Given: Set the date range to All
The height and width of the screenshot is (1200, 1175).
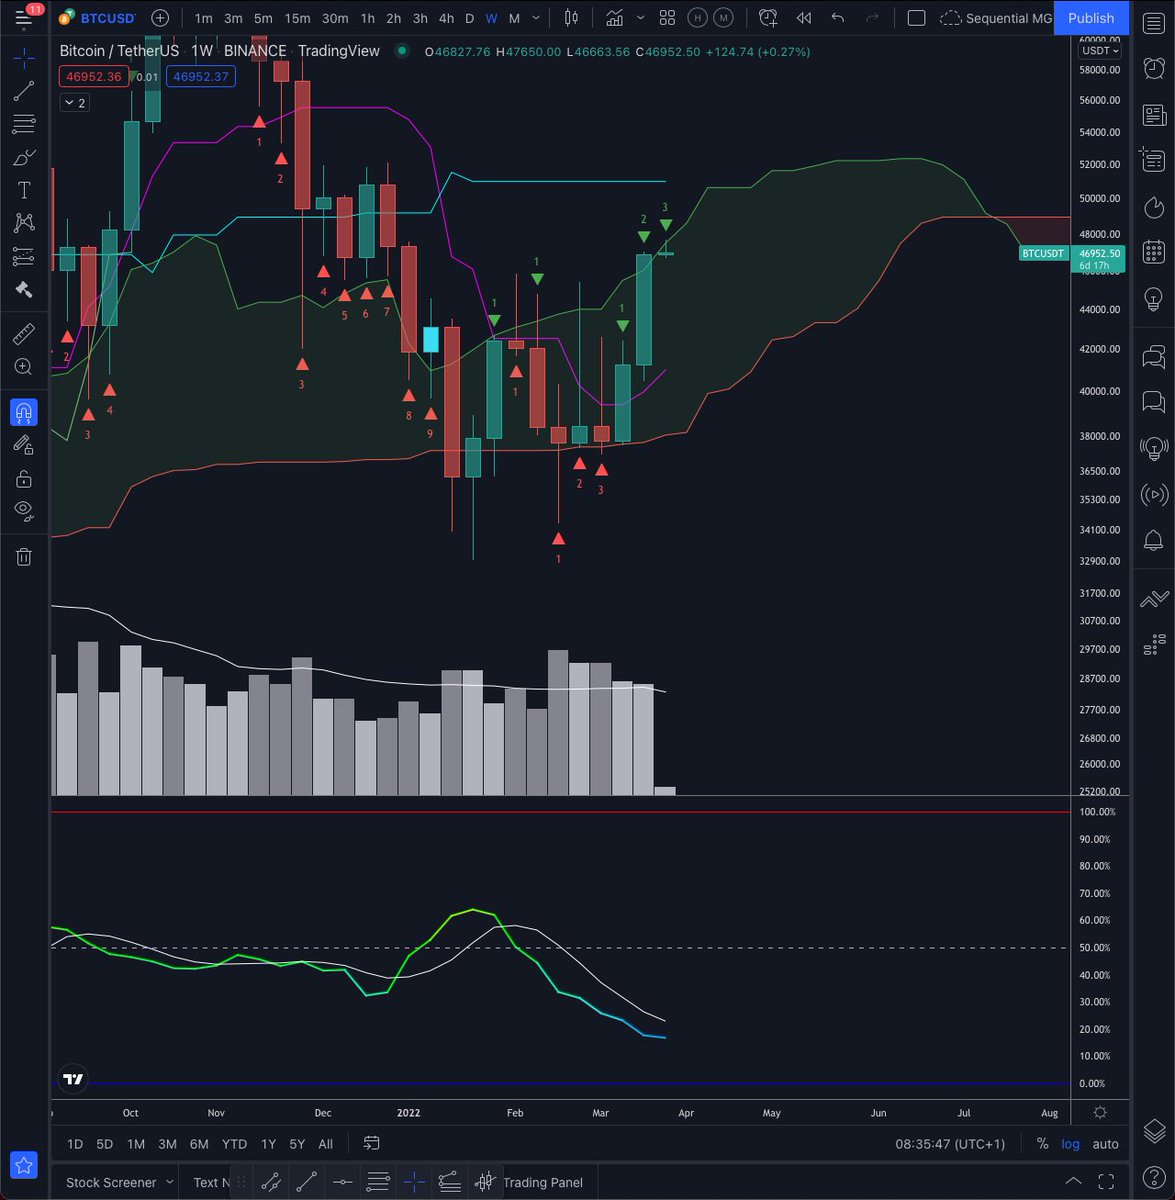Looking at the screenshot, I should (x=325, y=1144).
